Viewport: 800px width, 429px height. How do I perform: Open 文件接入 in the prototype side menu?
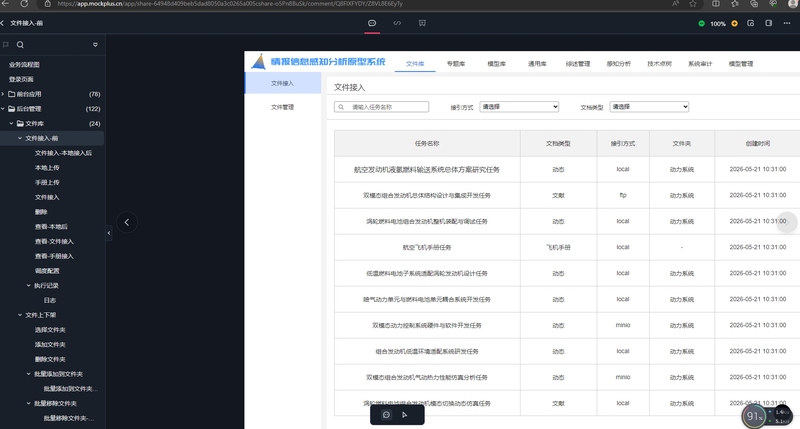pos(283,83)
